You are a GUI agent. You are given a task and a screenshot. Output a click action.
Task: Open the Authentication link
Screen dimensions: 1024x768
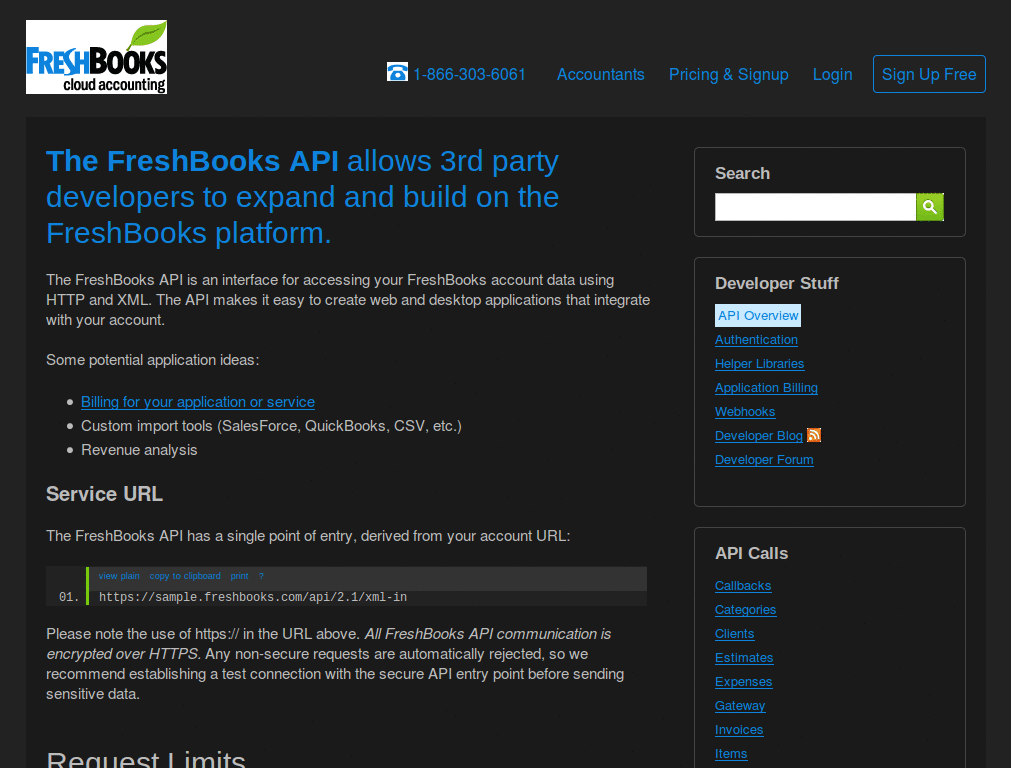tap(756, 340)
